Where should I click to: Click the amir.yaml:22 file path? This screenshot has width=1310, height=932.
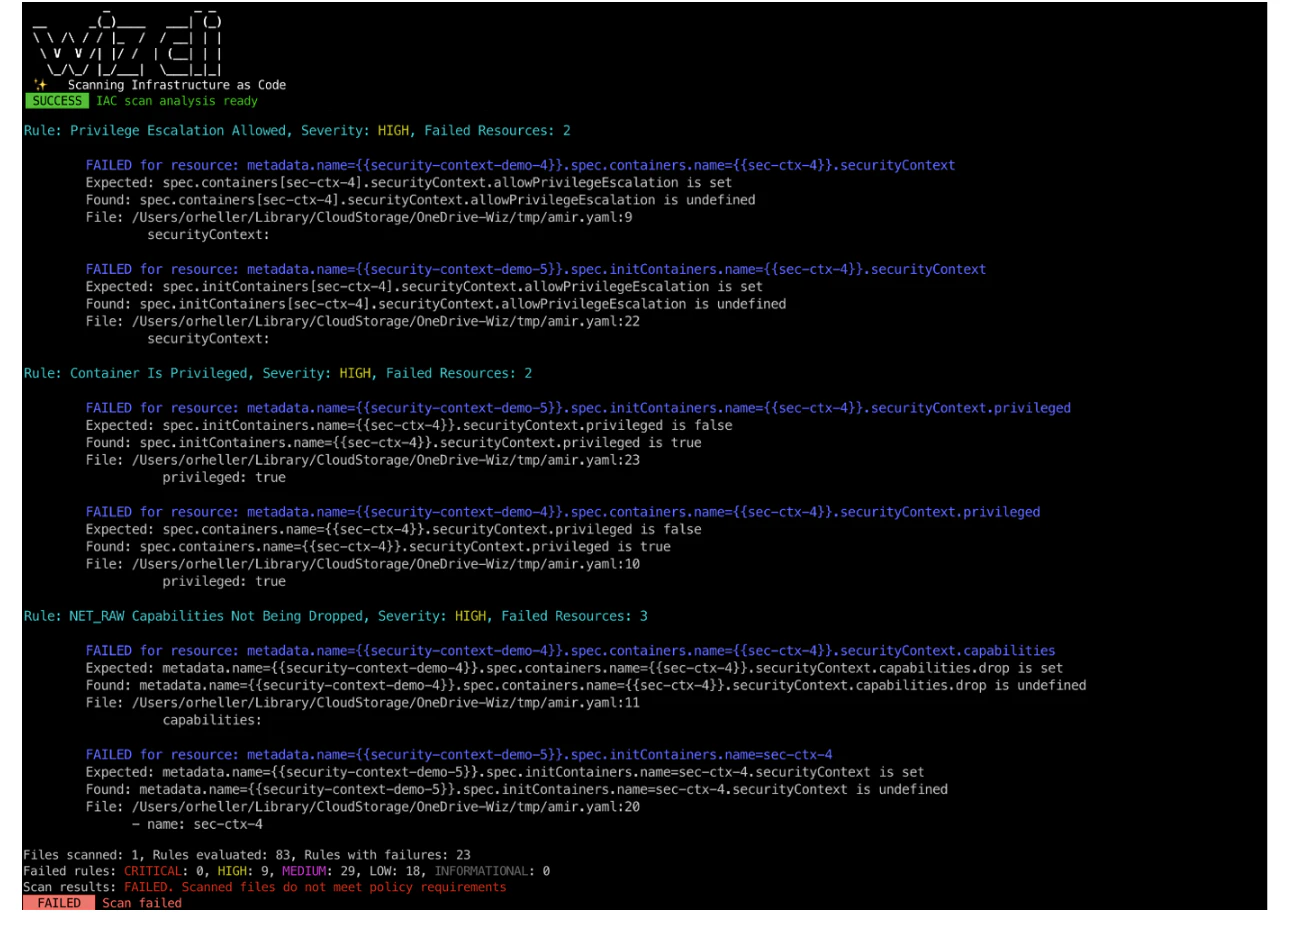point(363,322)
